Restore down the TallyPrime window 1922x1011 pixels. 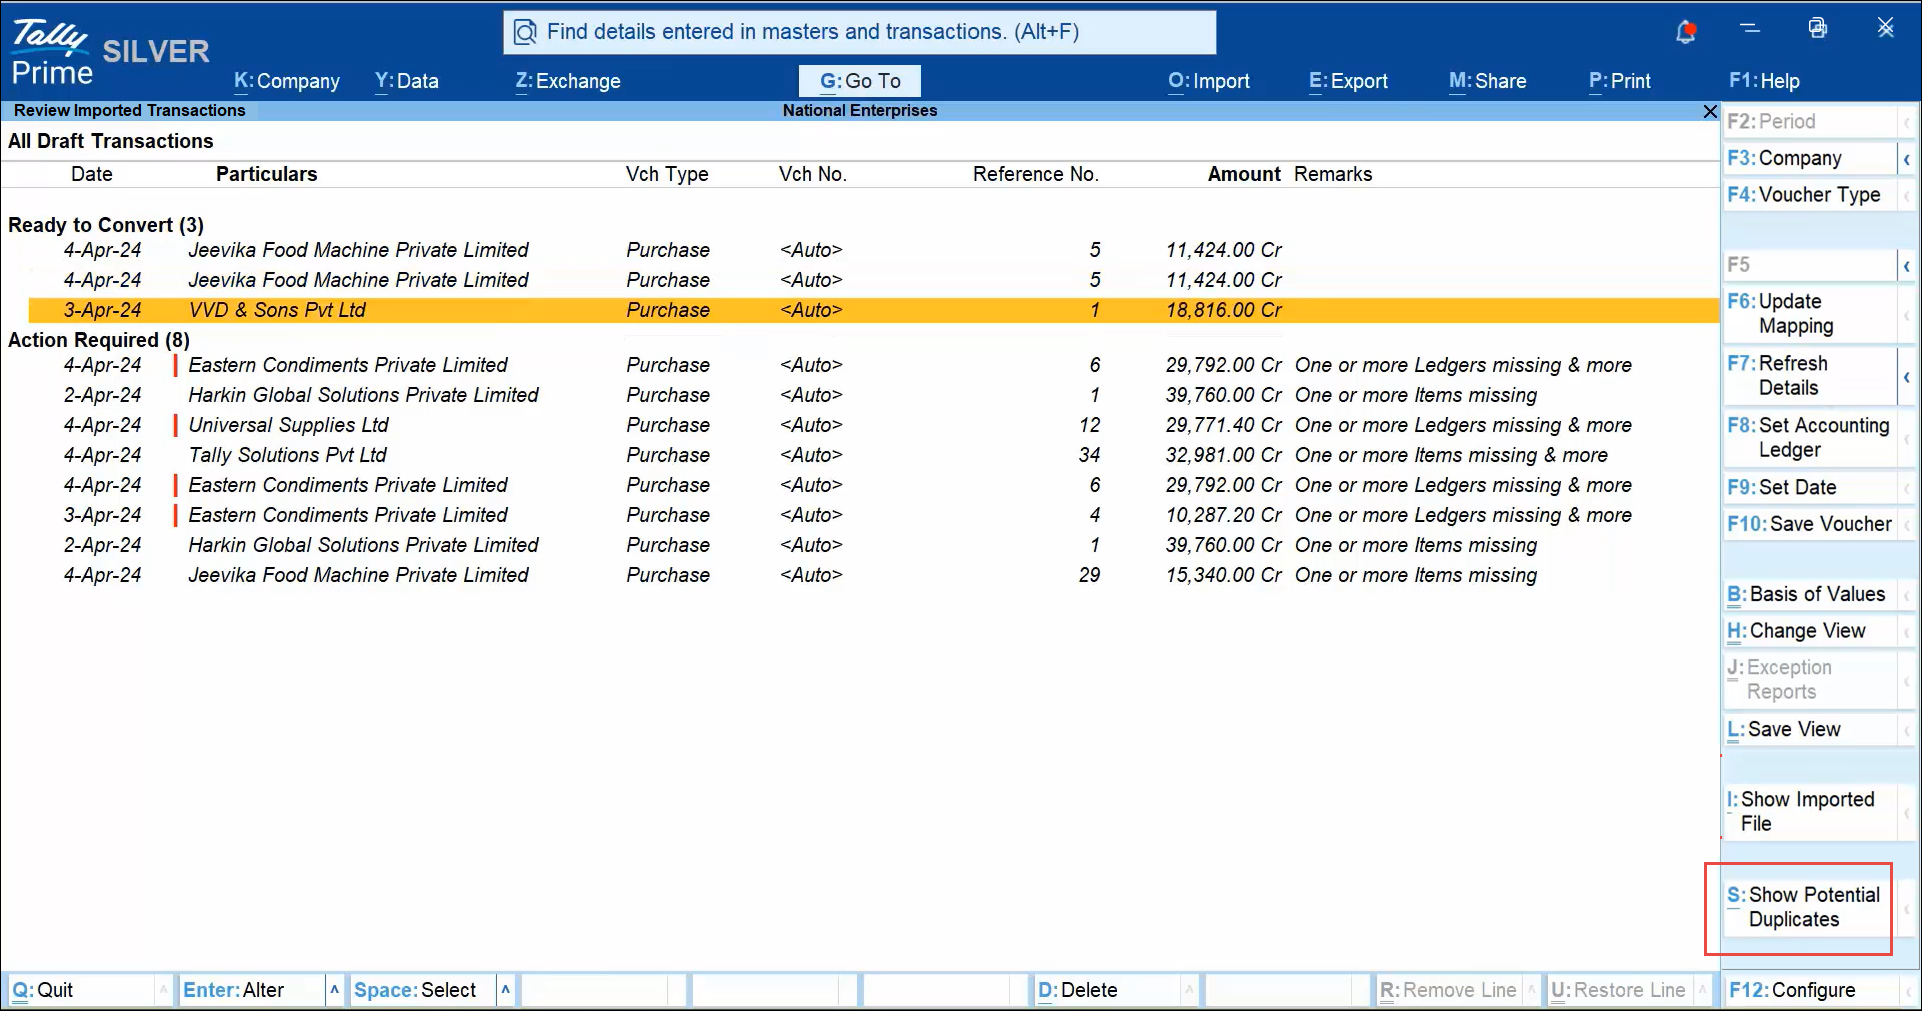pyautogui.click(x=1818, y=28)
